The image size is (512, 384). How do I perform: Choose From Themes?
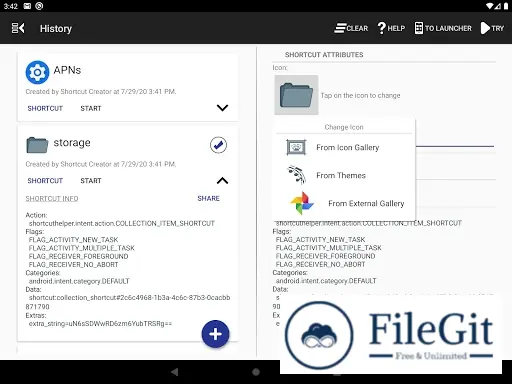(x=344, y=175)
